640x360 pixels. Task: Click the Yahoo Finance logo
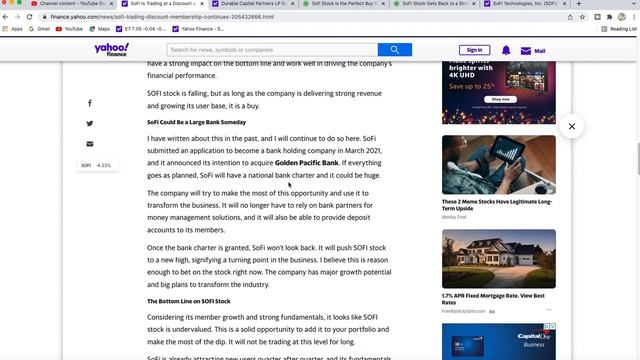click(112, 49)
